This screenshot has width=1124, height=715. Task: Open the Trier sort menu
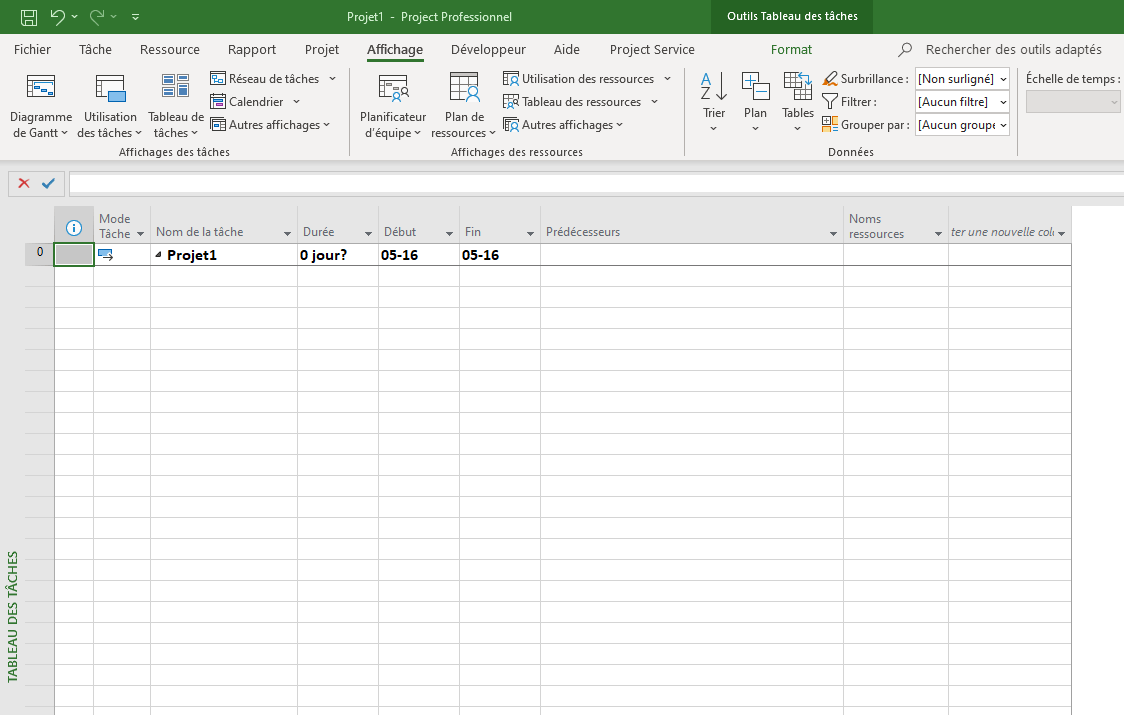714,103
